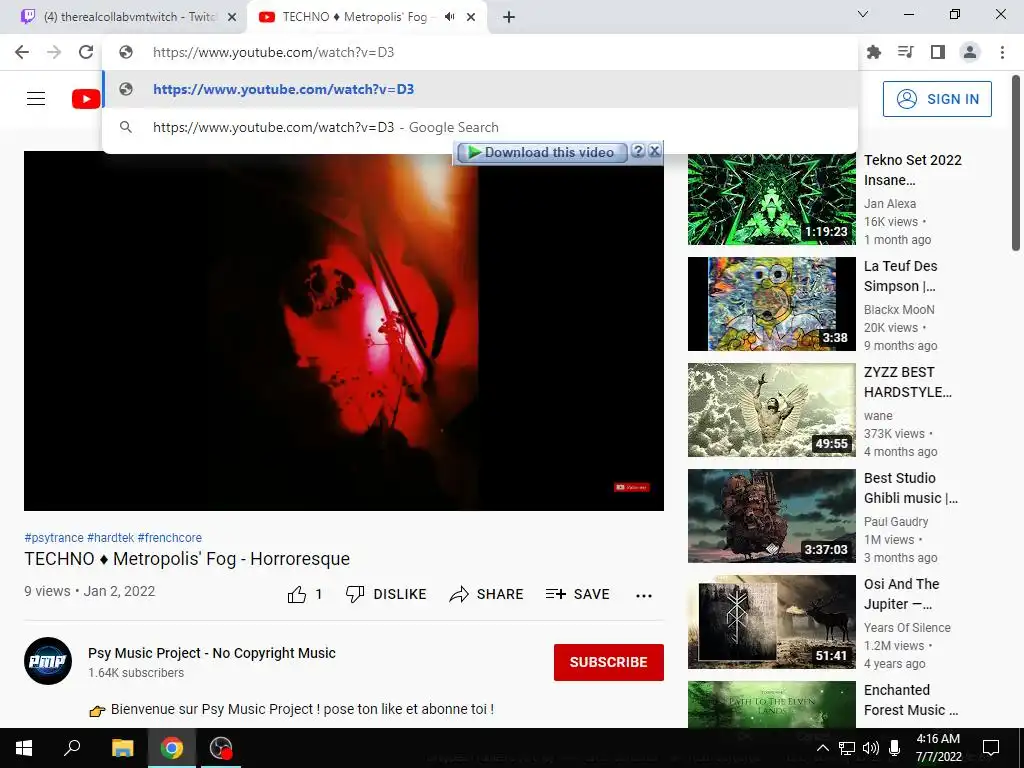Open a new tab with plus icon

click(509, 17)
